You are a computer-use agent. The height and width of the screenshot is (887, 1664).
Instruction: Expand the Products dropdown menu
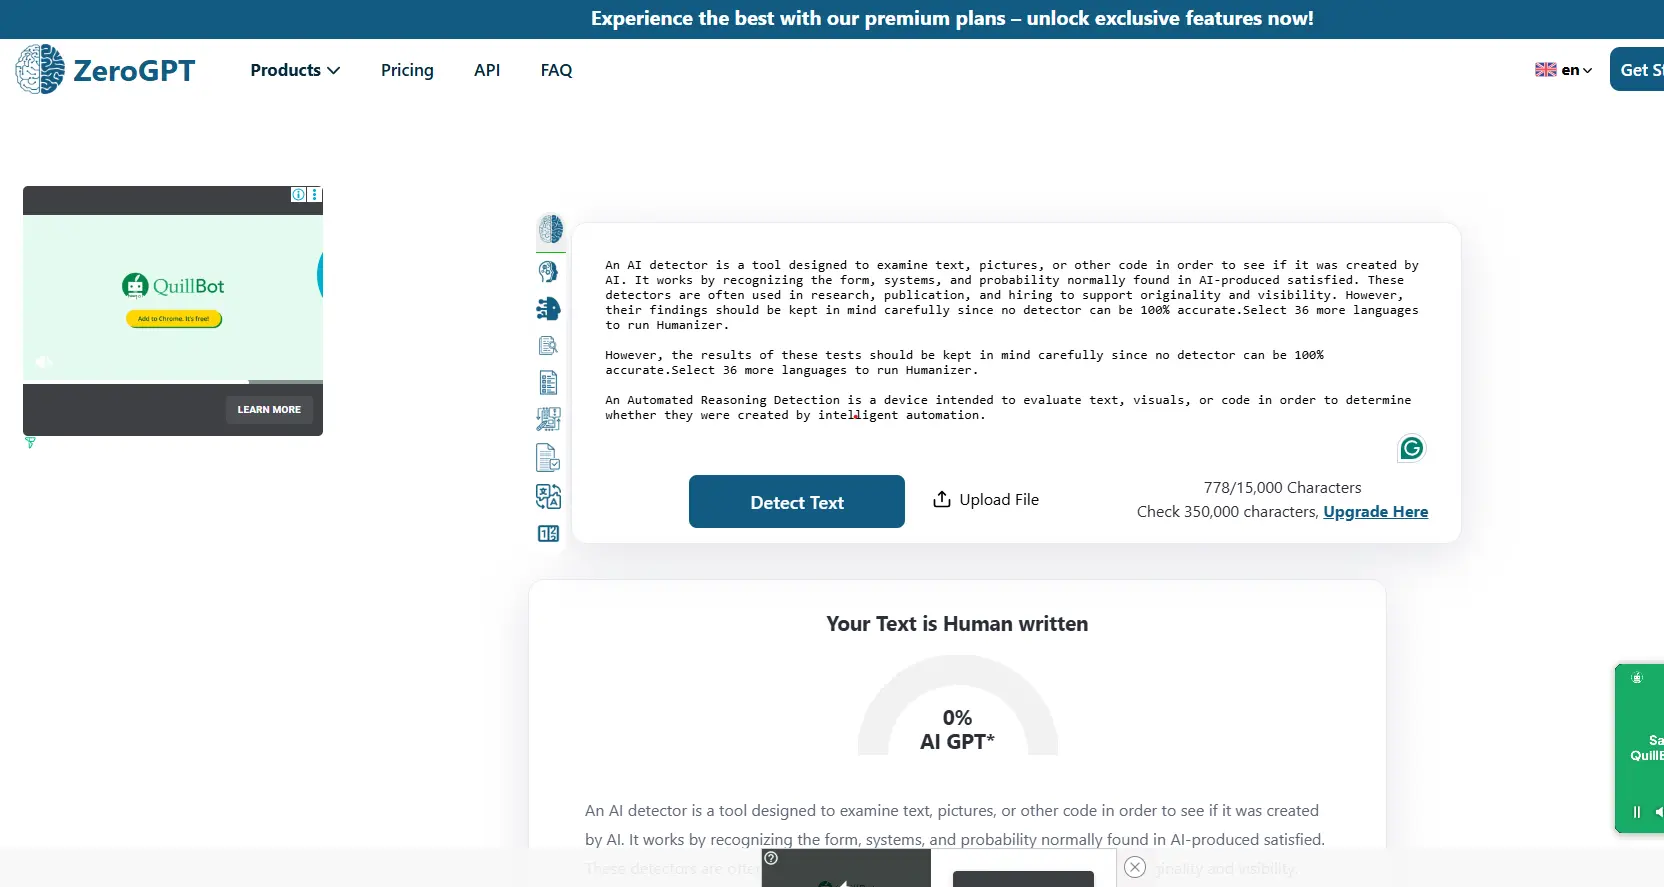(x=295, y=70)
